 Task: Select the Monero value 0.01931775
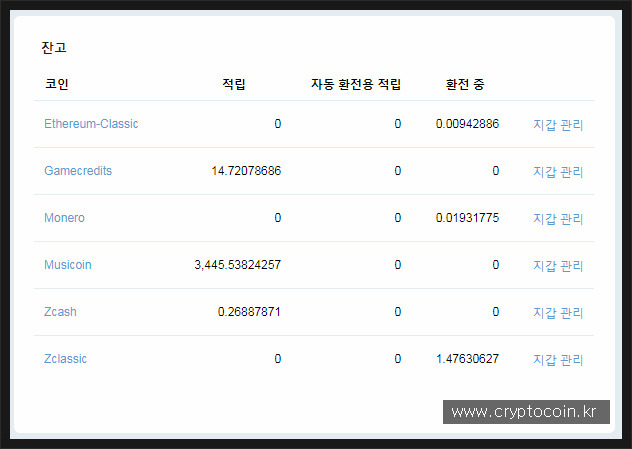pos(467,218)
